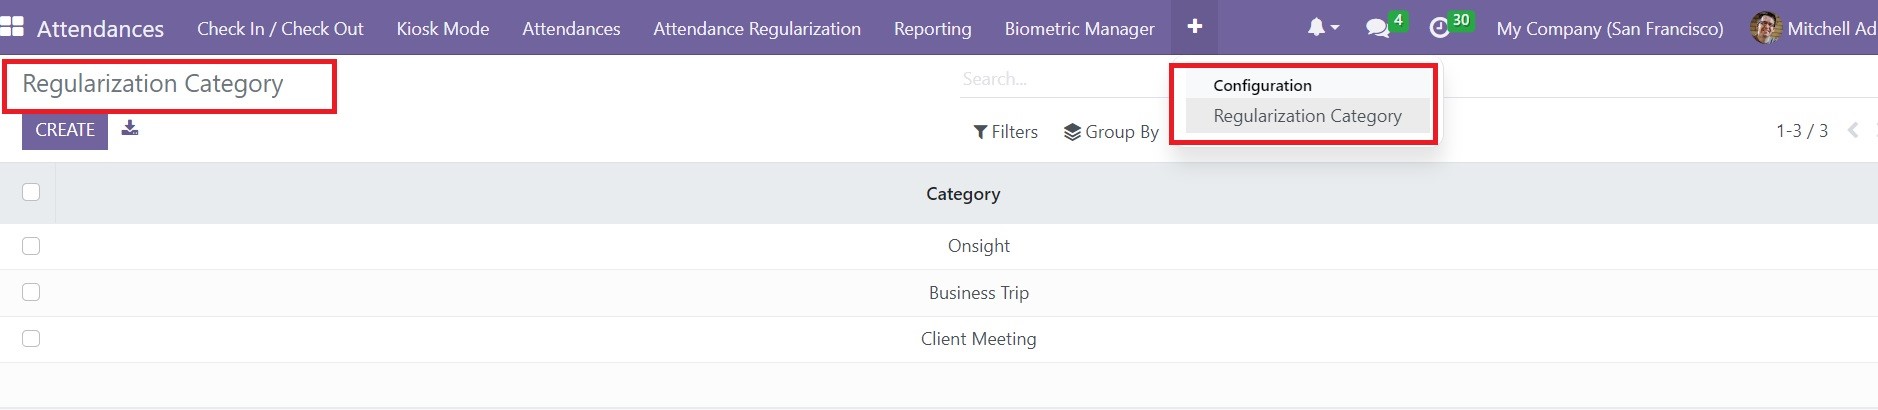1878x410 pixels.
Task: Expand the Filters dropdown
Action: 1006,132
